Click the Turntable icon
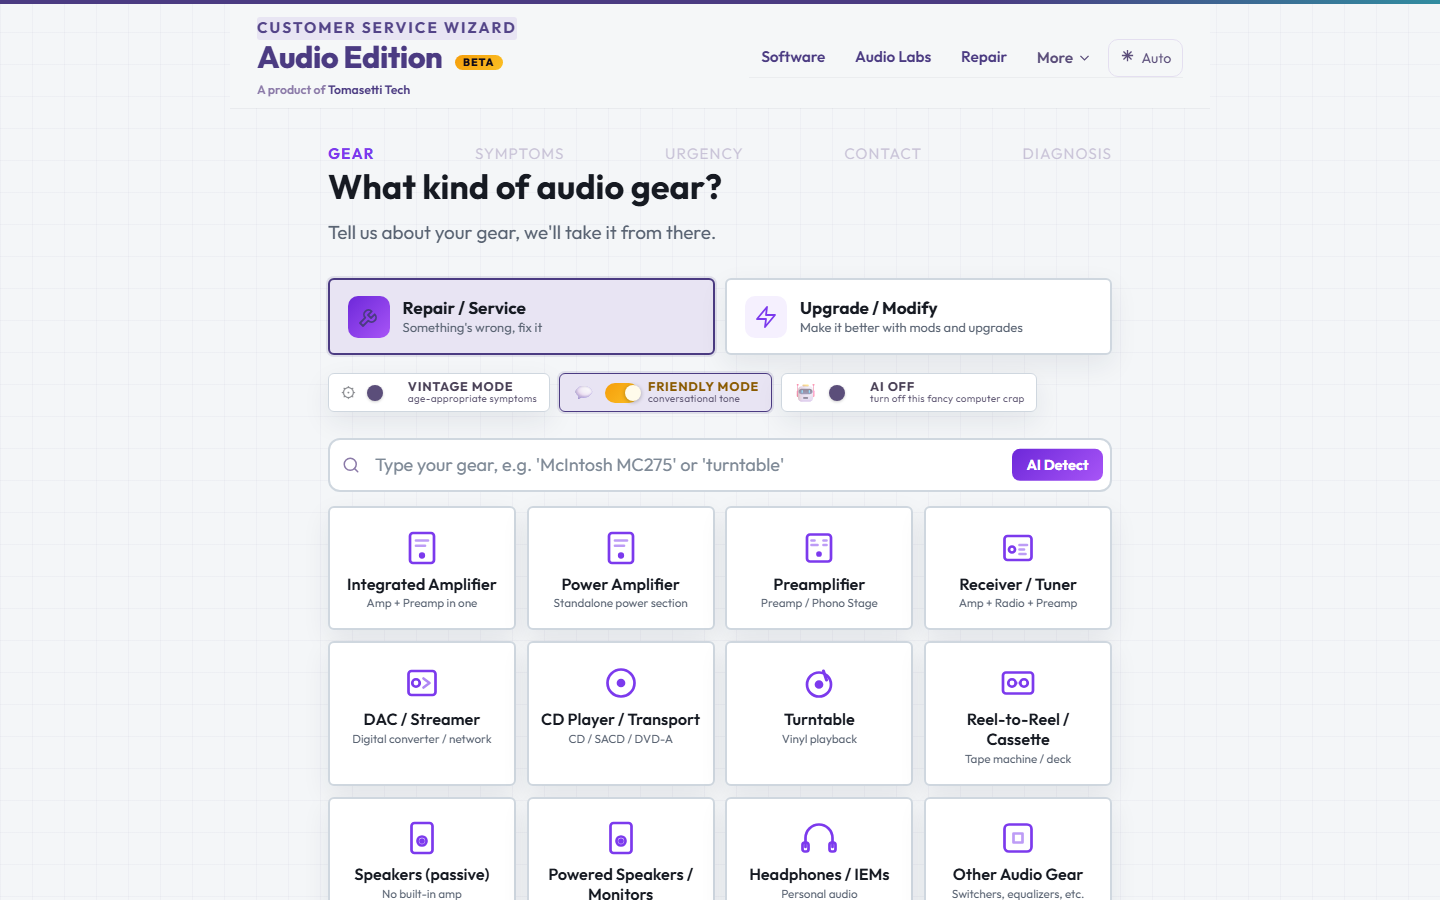The height and width of the screenshot is (900, 1440). pos(819,683)
